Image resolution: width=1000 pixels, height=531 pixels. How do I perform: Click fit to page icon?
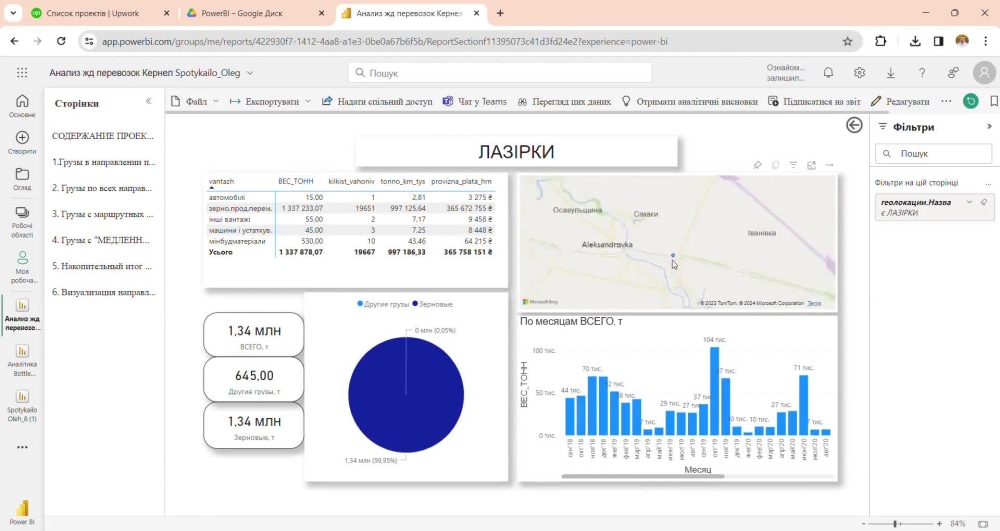point(983,523)
